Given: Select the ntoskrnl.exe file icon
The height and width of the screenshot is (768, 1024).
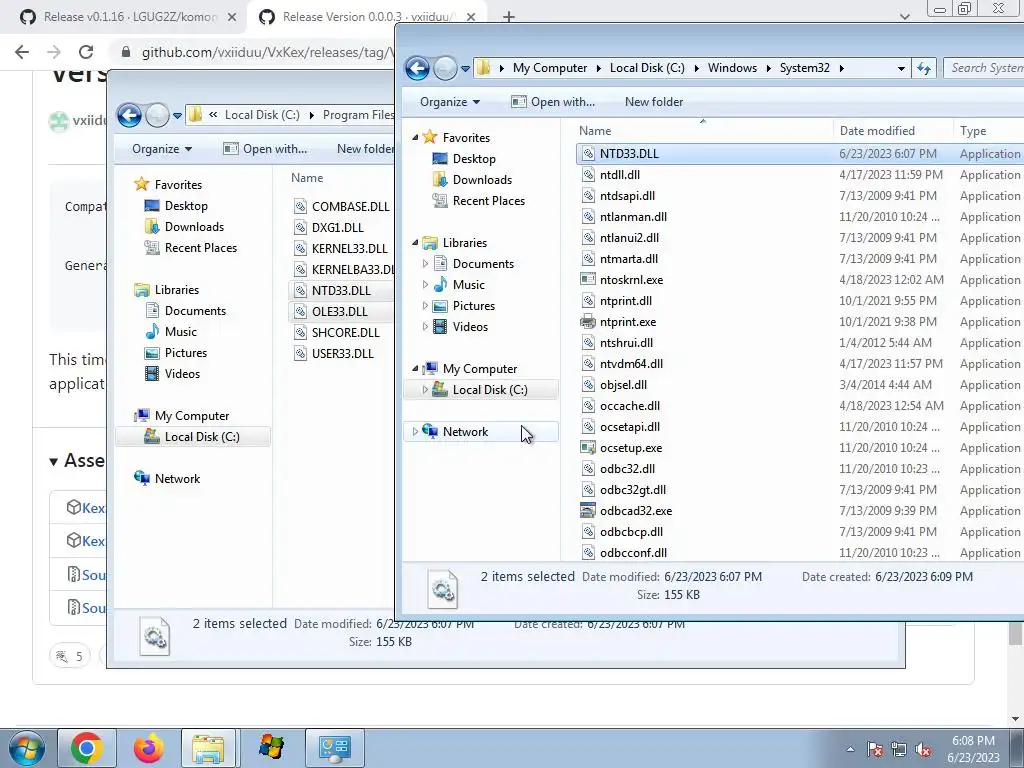Looking at the screenshot, I should (x=588, y=280).
